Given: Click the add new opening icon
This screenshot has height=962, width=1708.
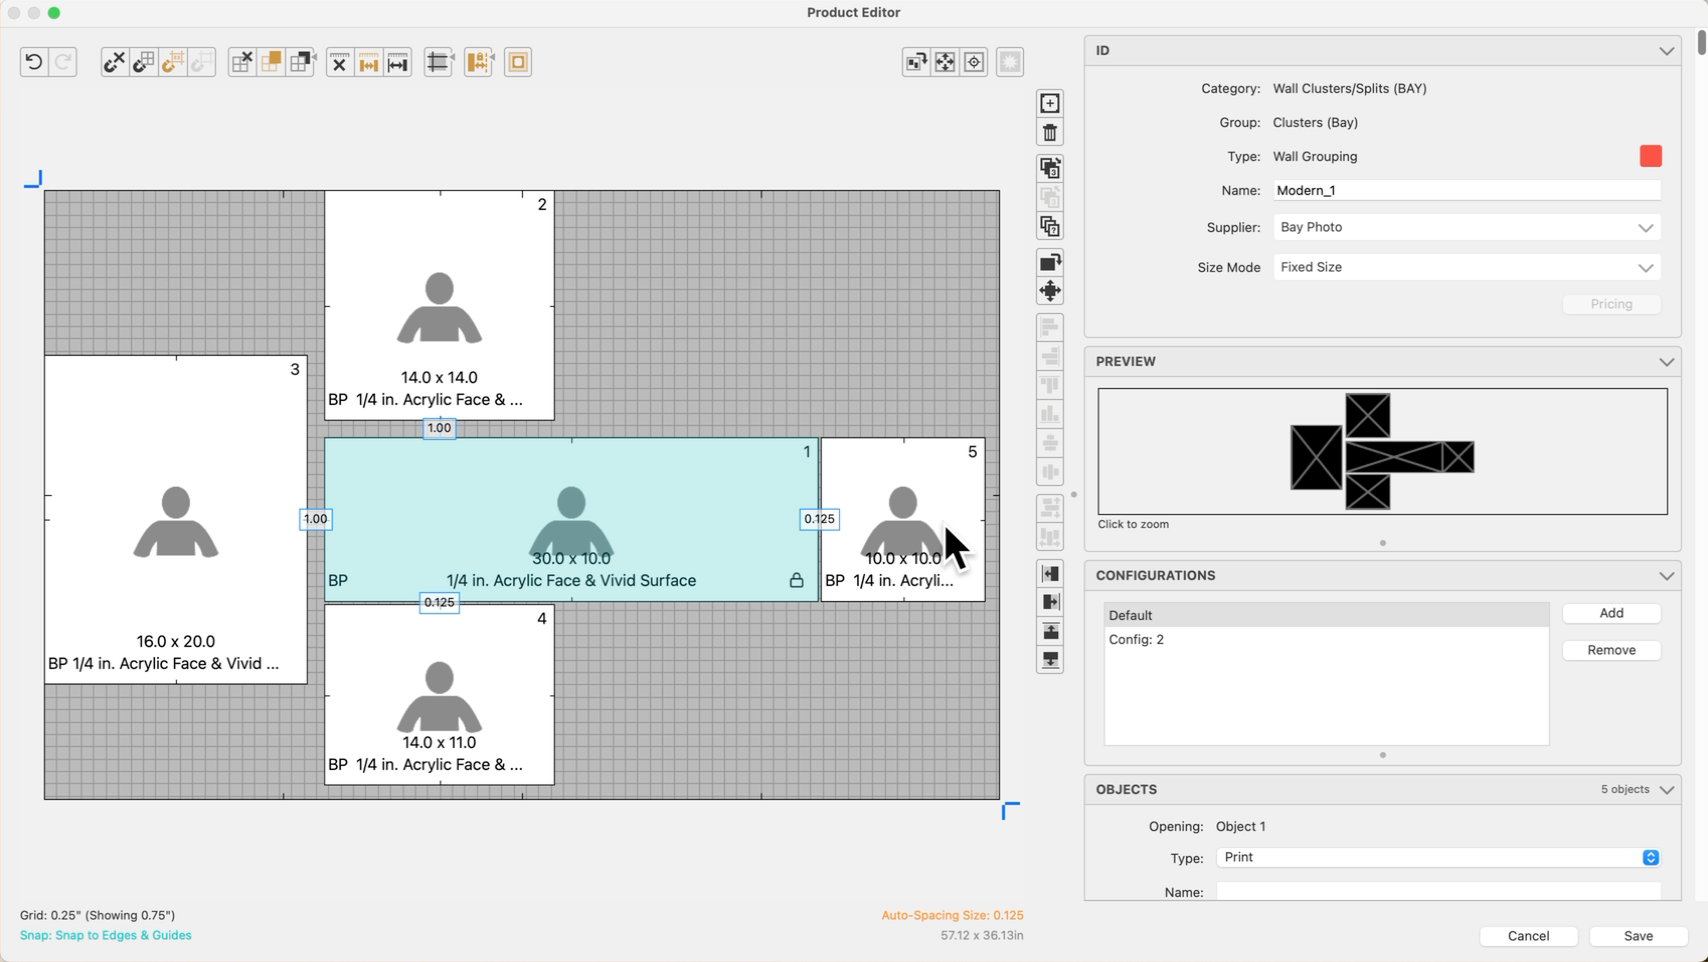Looking at the screenshot, I should point(1050,104).
